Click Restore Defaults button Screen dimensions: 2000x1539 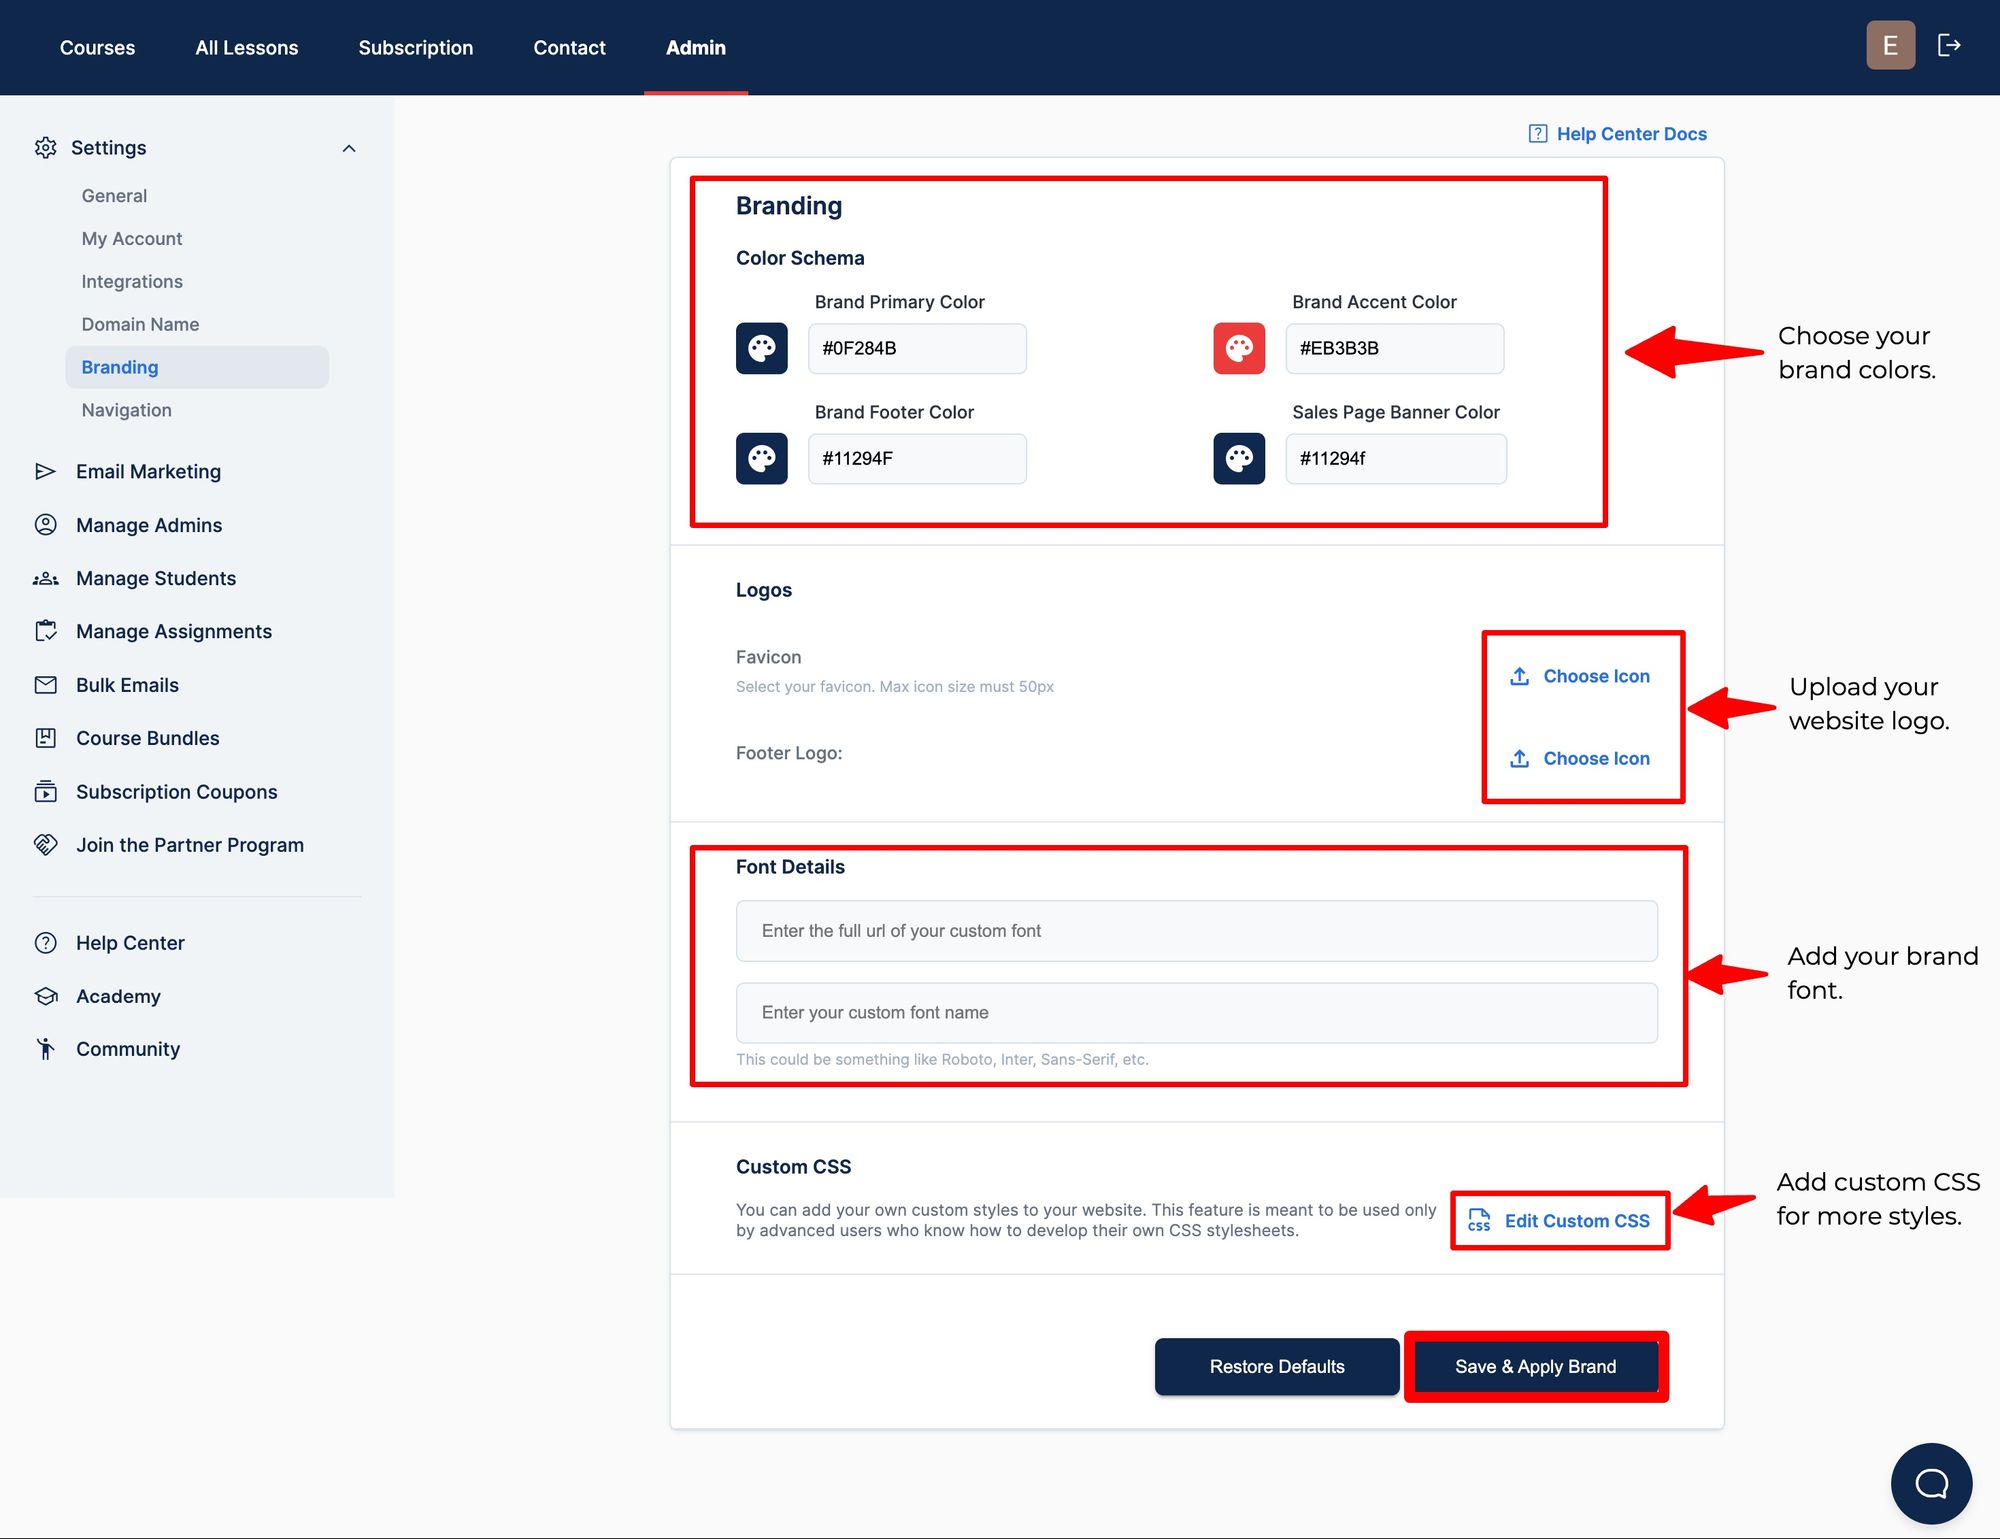(x=1276, y=1366)
